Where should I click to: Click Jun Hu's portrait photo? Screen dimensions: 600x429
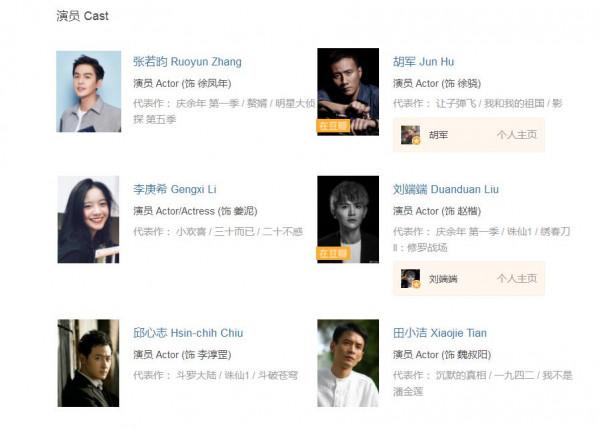pyautogui.click(x=348, y=92)
